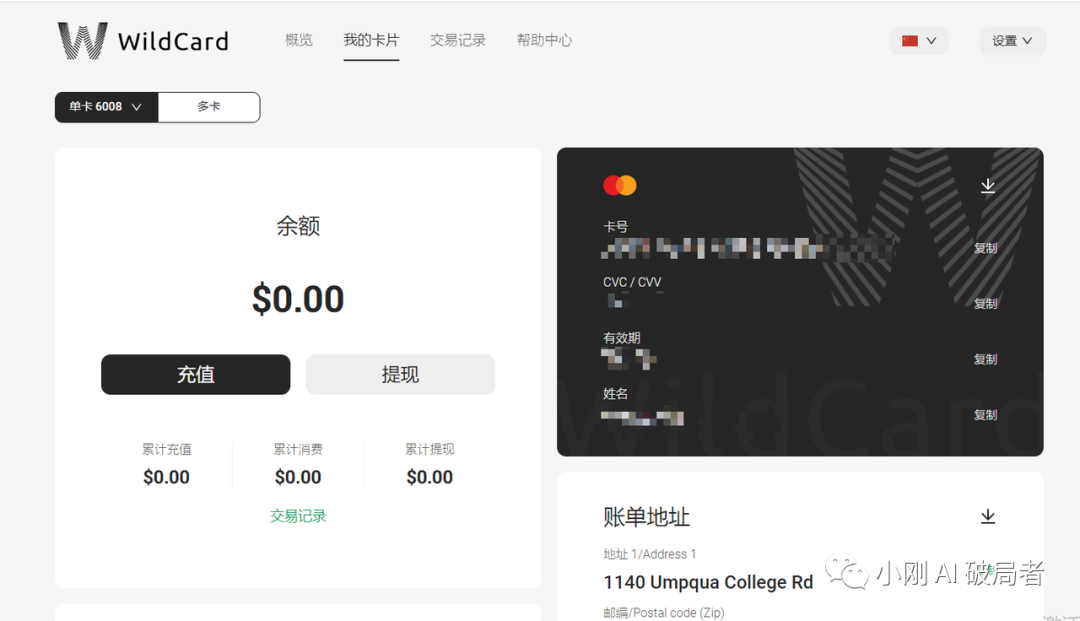Copy the CVC / CVV code
1080x621 pixels.
coord(985,304)
